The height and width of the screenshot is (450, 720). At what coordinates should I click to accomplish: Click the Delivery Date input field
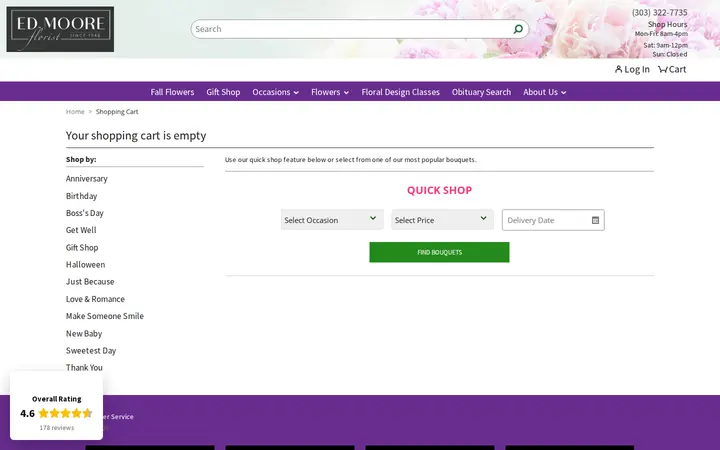553,220
